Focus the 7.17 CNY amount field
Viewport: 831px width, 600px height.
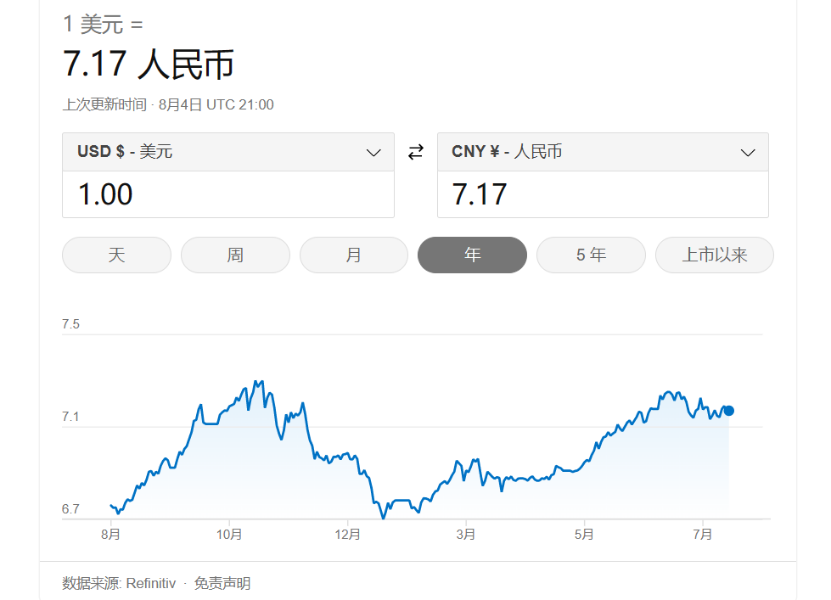click(602, 194)
